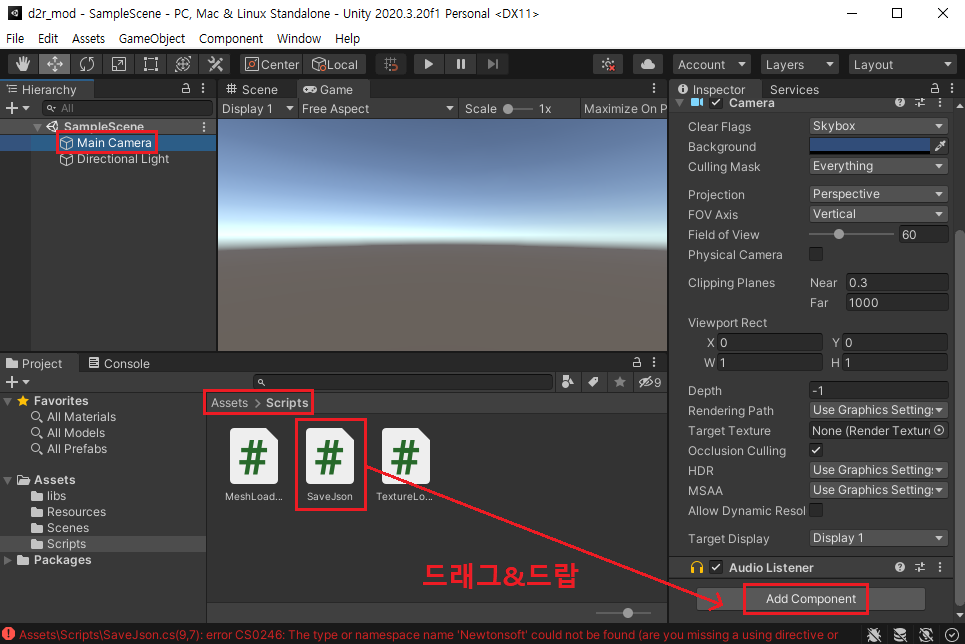Expand the Packages folder
The image size is (965, 644).
8,560
